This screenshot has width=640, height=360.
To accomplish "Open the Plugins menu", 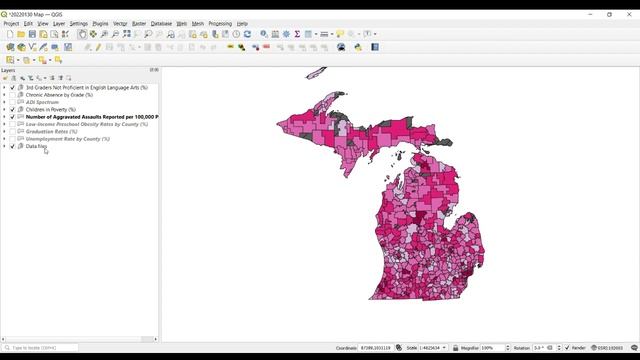I will tap(100, 24).
